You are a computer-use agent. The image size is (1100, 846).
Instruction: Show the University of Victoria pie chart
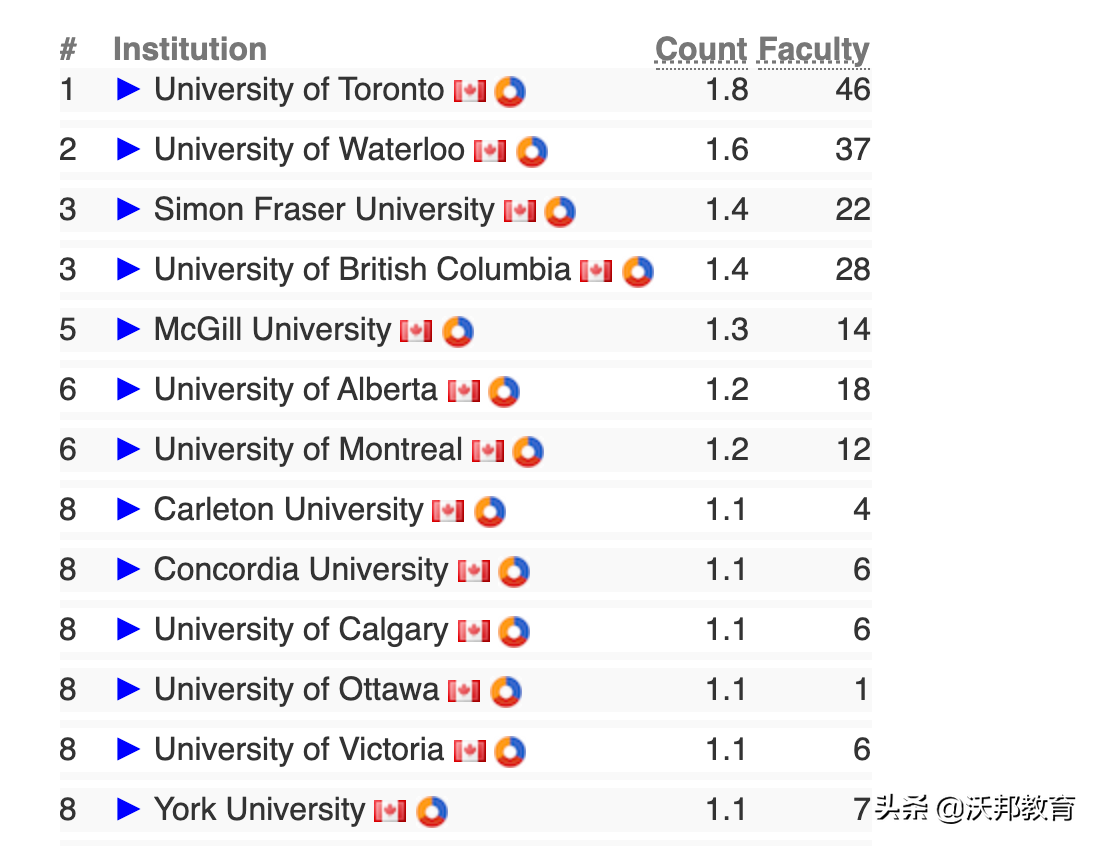pos(510,751)
